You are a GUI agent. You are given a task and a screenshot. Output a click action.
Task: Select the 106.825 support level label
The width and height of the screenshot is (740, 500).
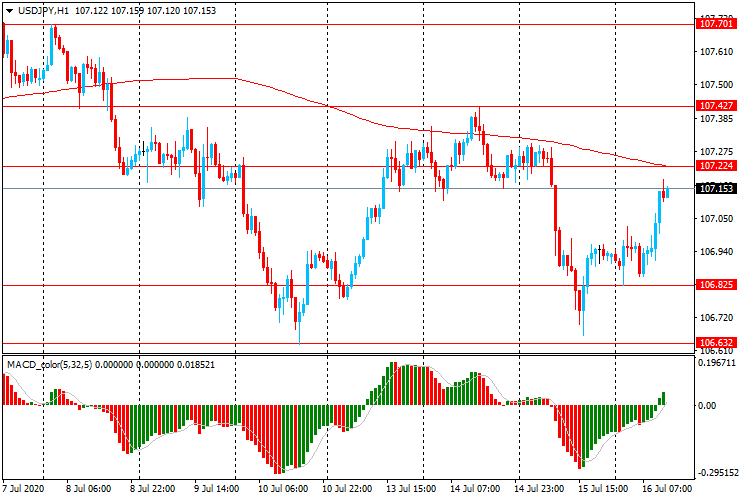[x=716, y=284]
